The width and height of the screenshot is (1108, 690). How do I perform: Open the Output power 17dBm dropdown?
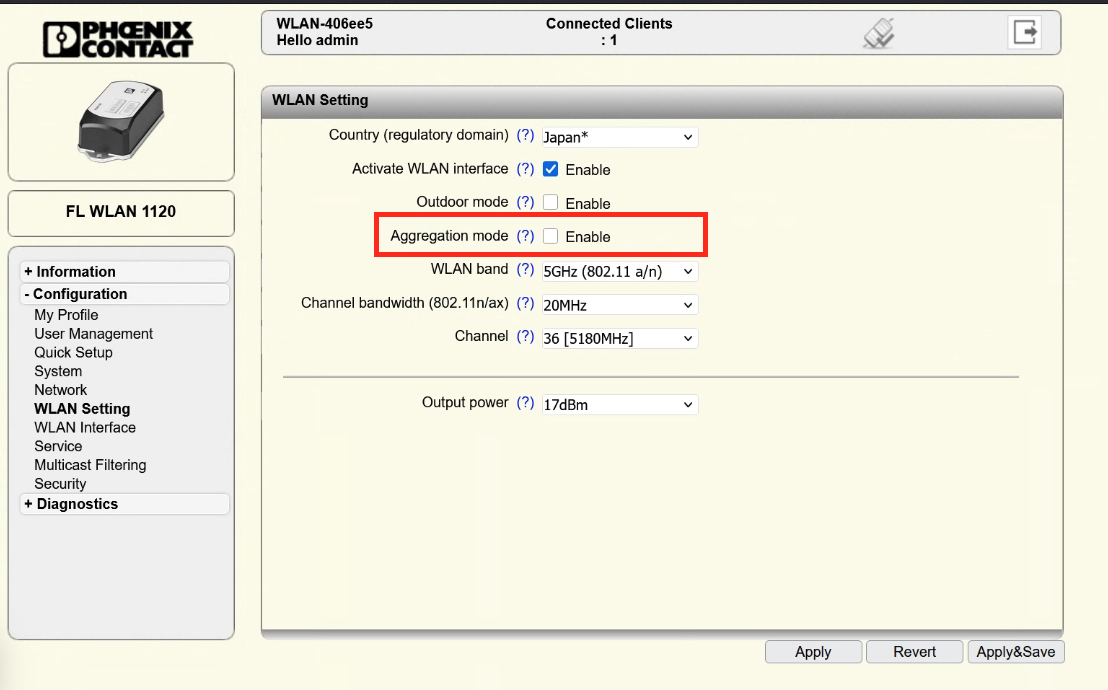point(619,405)
